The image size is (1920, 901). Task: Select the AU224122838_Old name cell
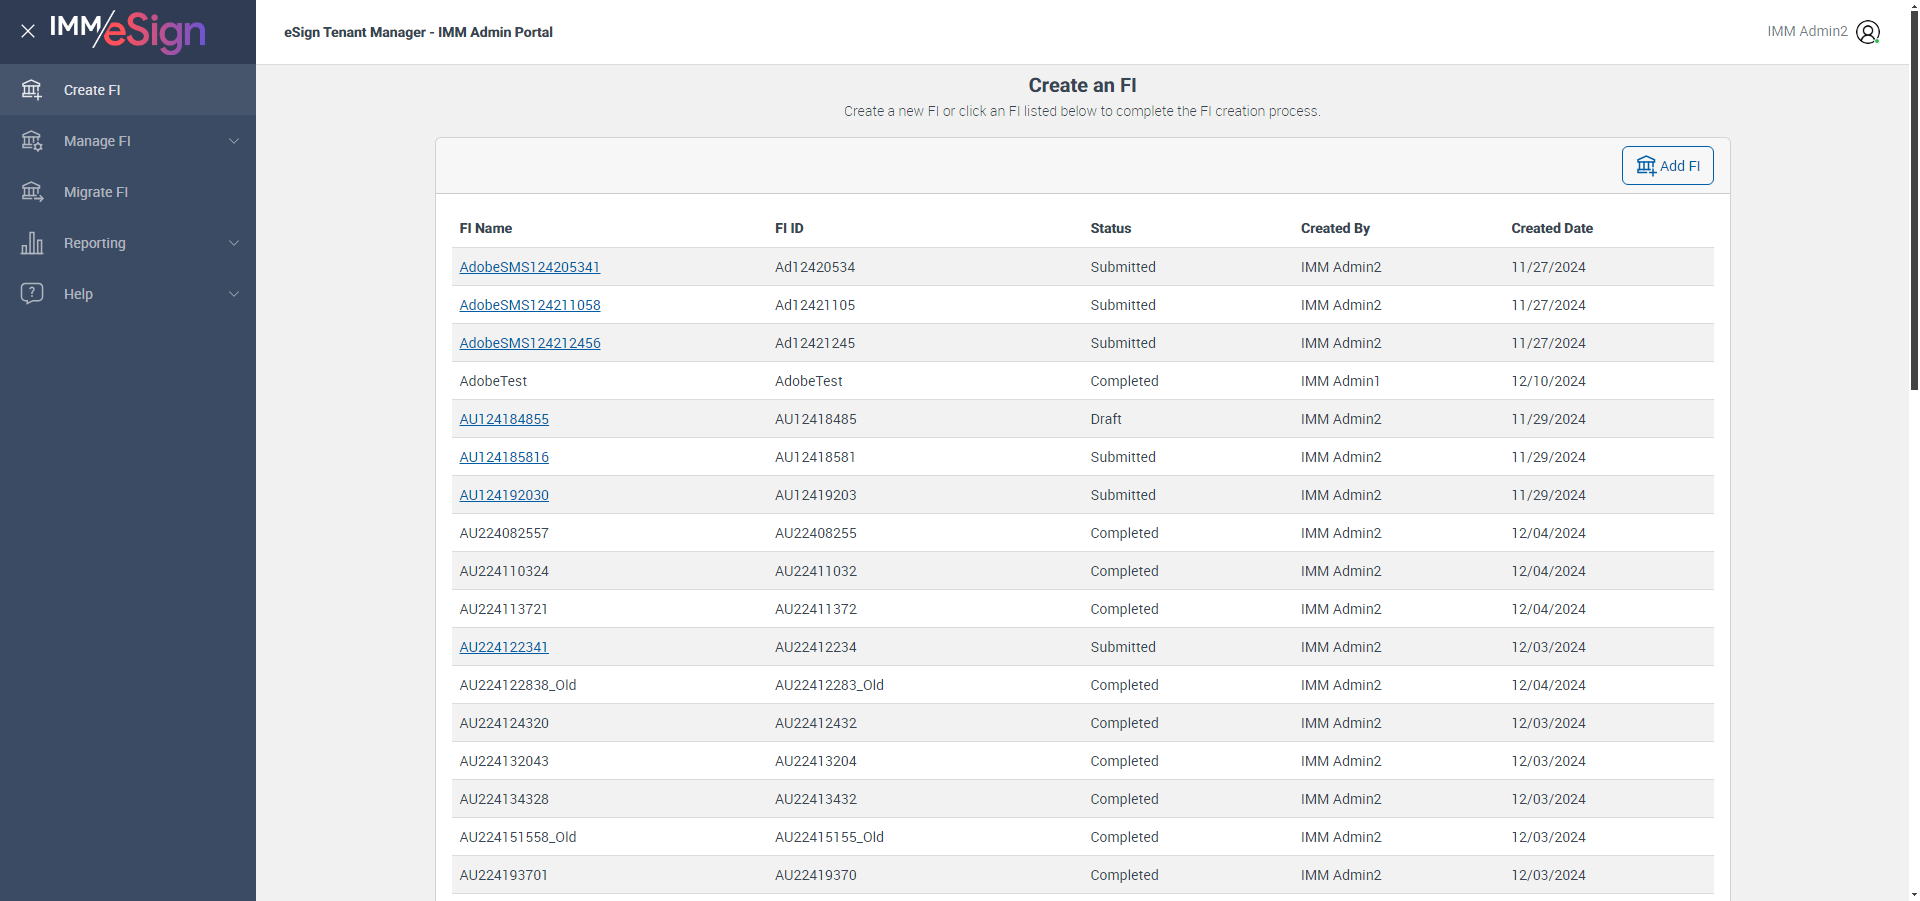coord(518,685)
